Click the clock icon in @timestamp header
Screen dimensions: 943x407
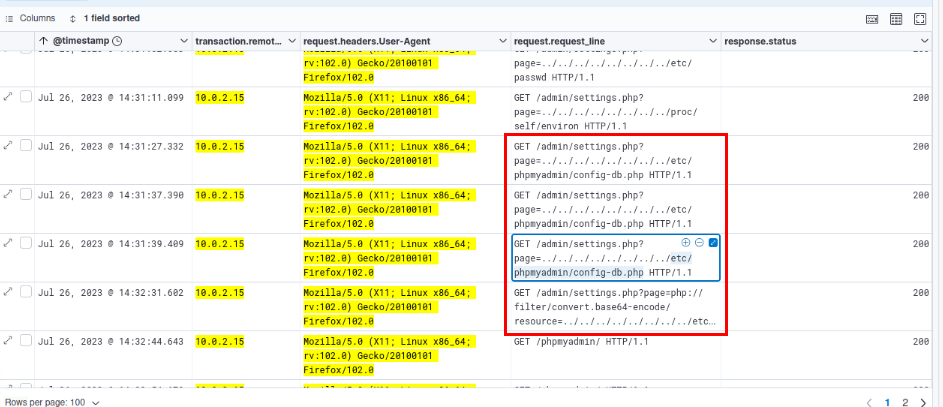point(117,41)
